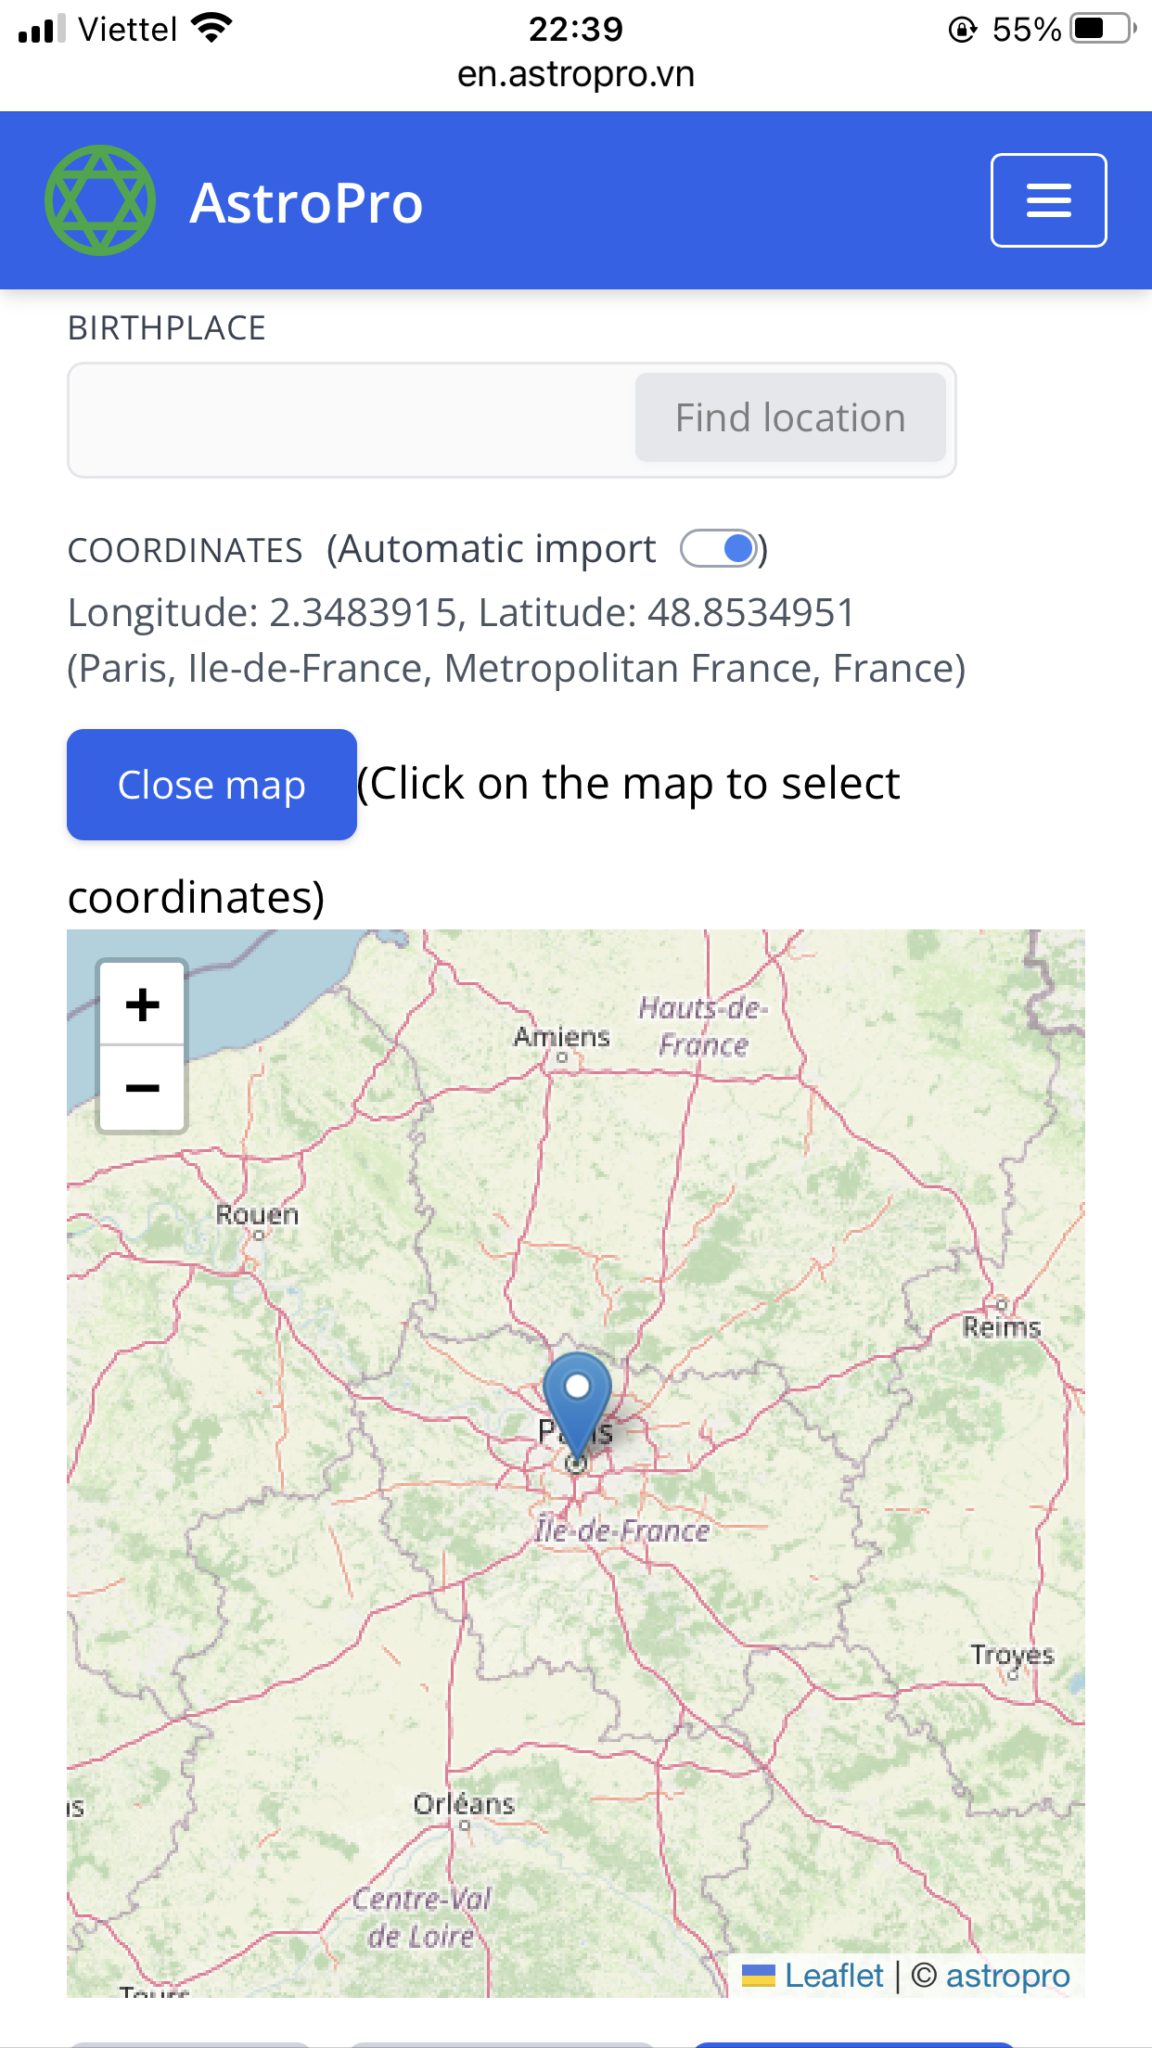Type in the Birthplace input field
The height and width of the screenshot is (2048, 1152).
[x=352, y=419]
